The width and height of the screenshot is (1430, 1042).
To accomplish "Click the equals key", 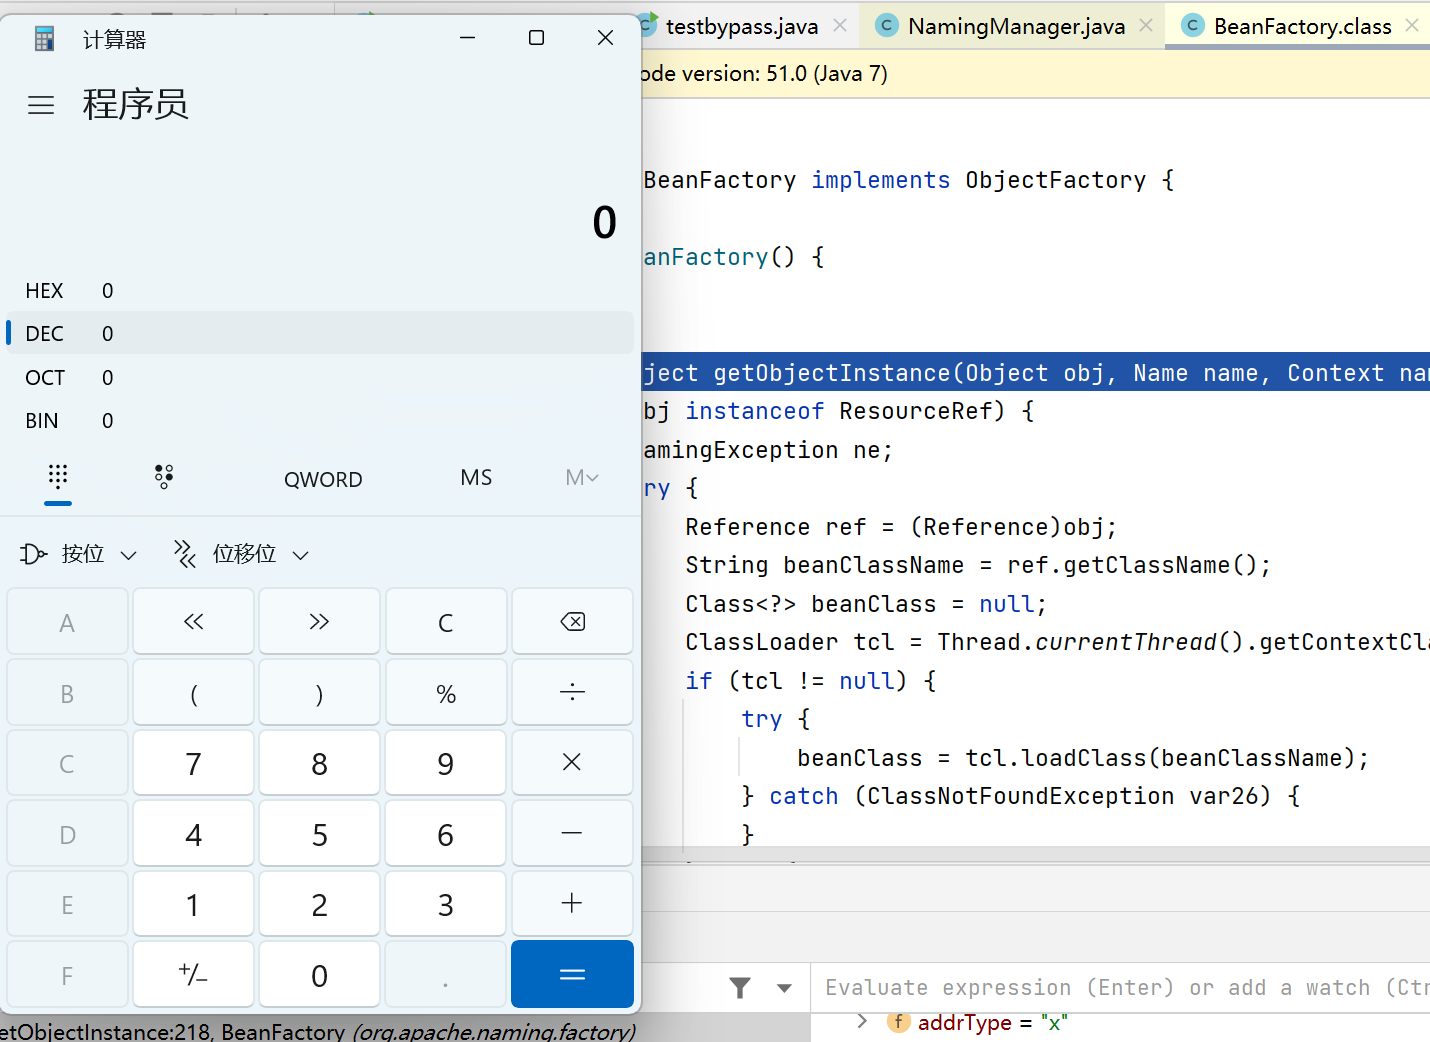I will (572, 974).
